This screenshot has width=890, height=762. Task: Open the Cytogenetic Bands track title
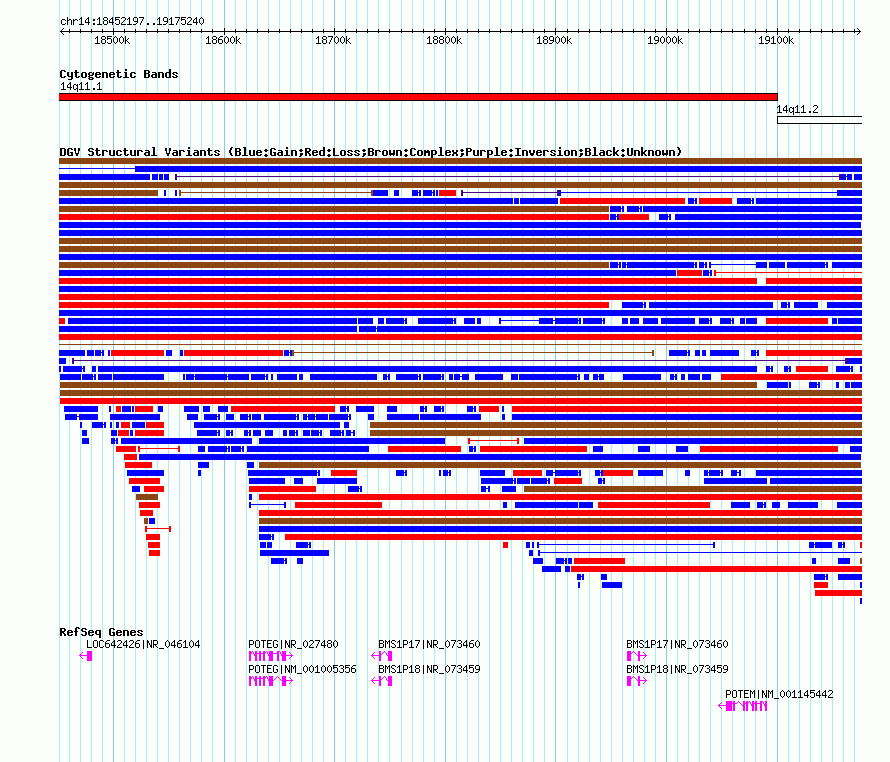[x=119, y=74]
